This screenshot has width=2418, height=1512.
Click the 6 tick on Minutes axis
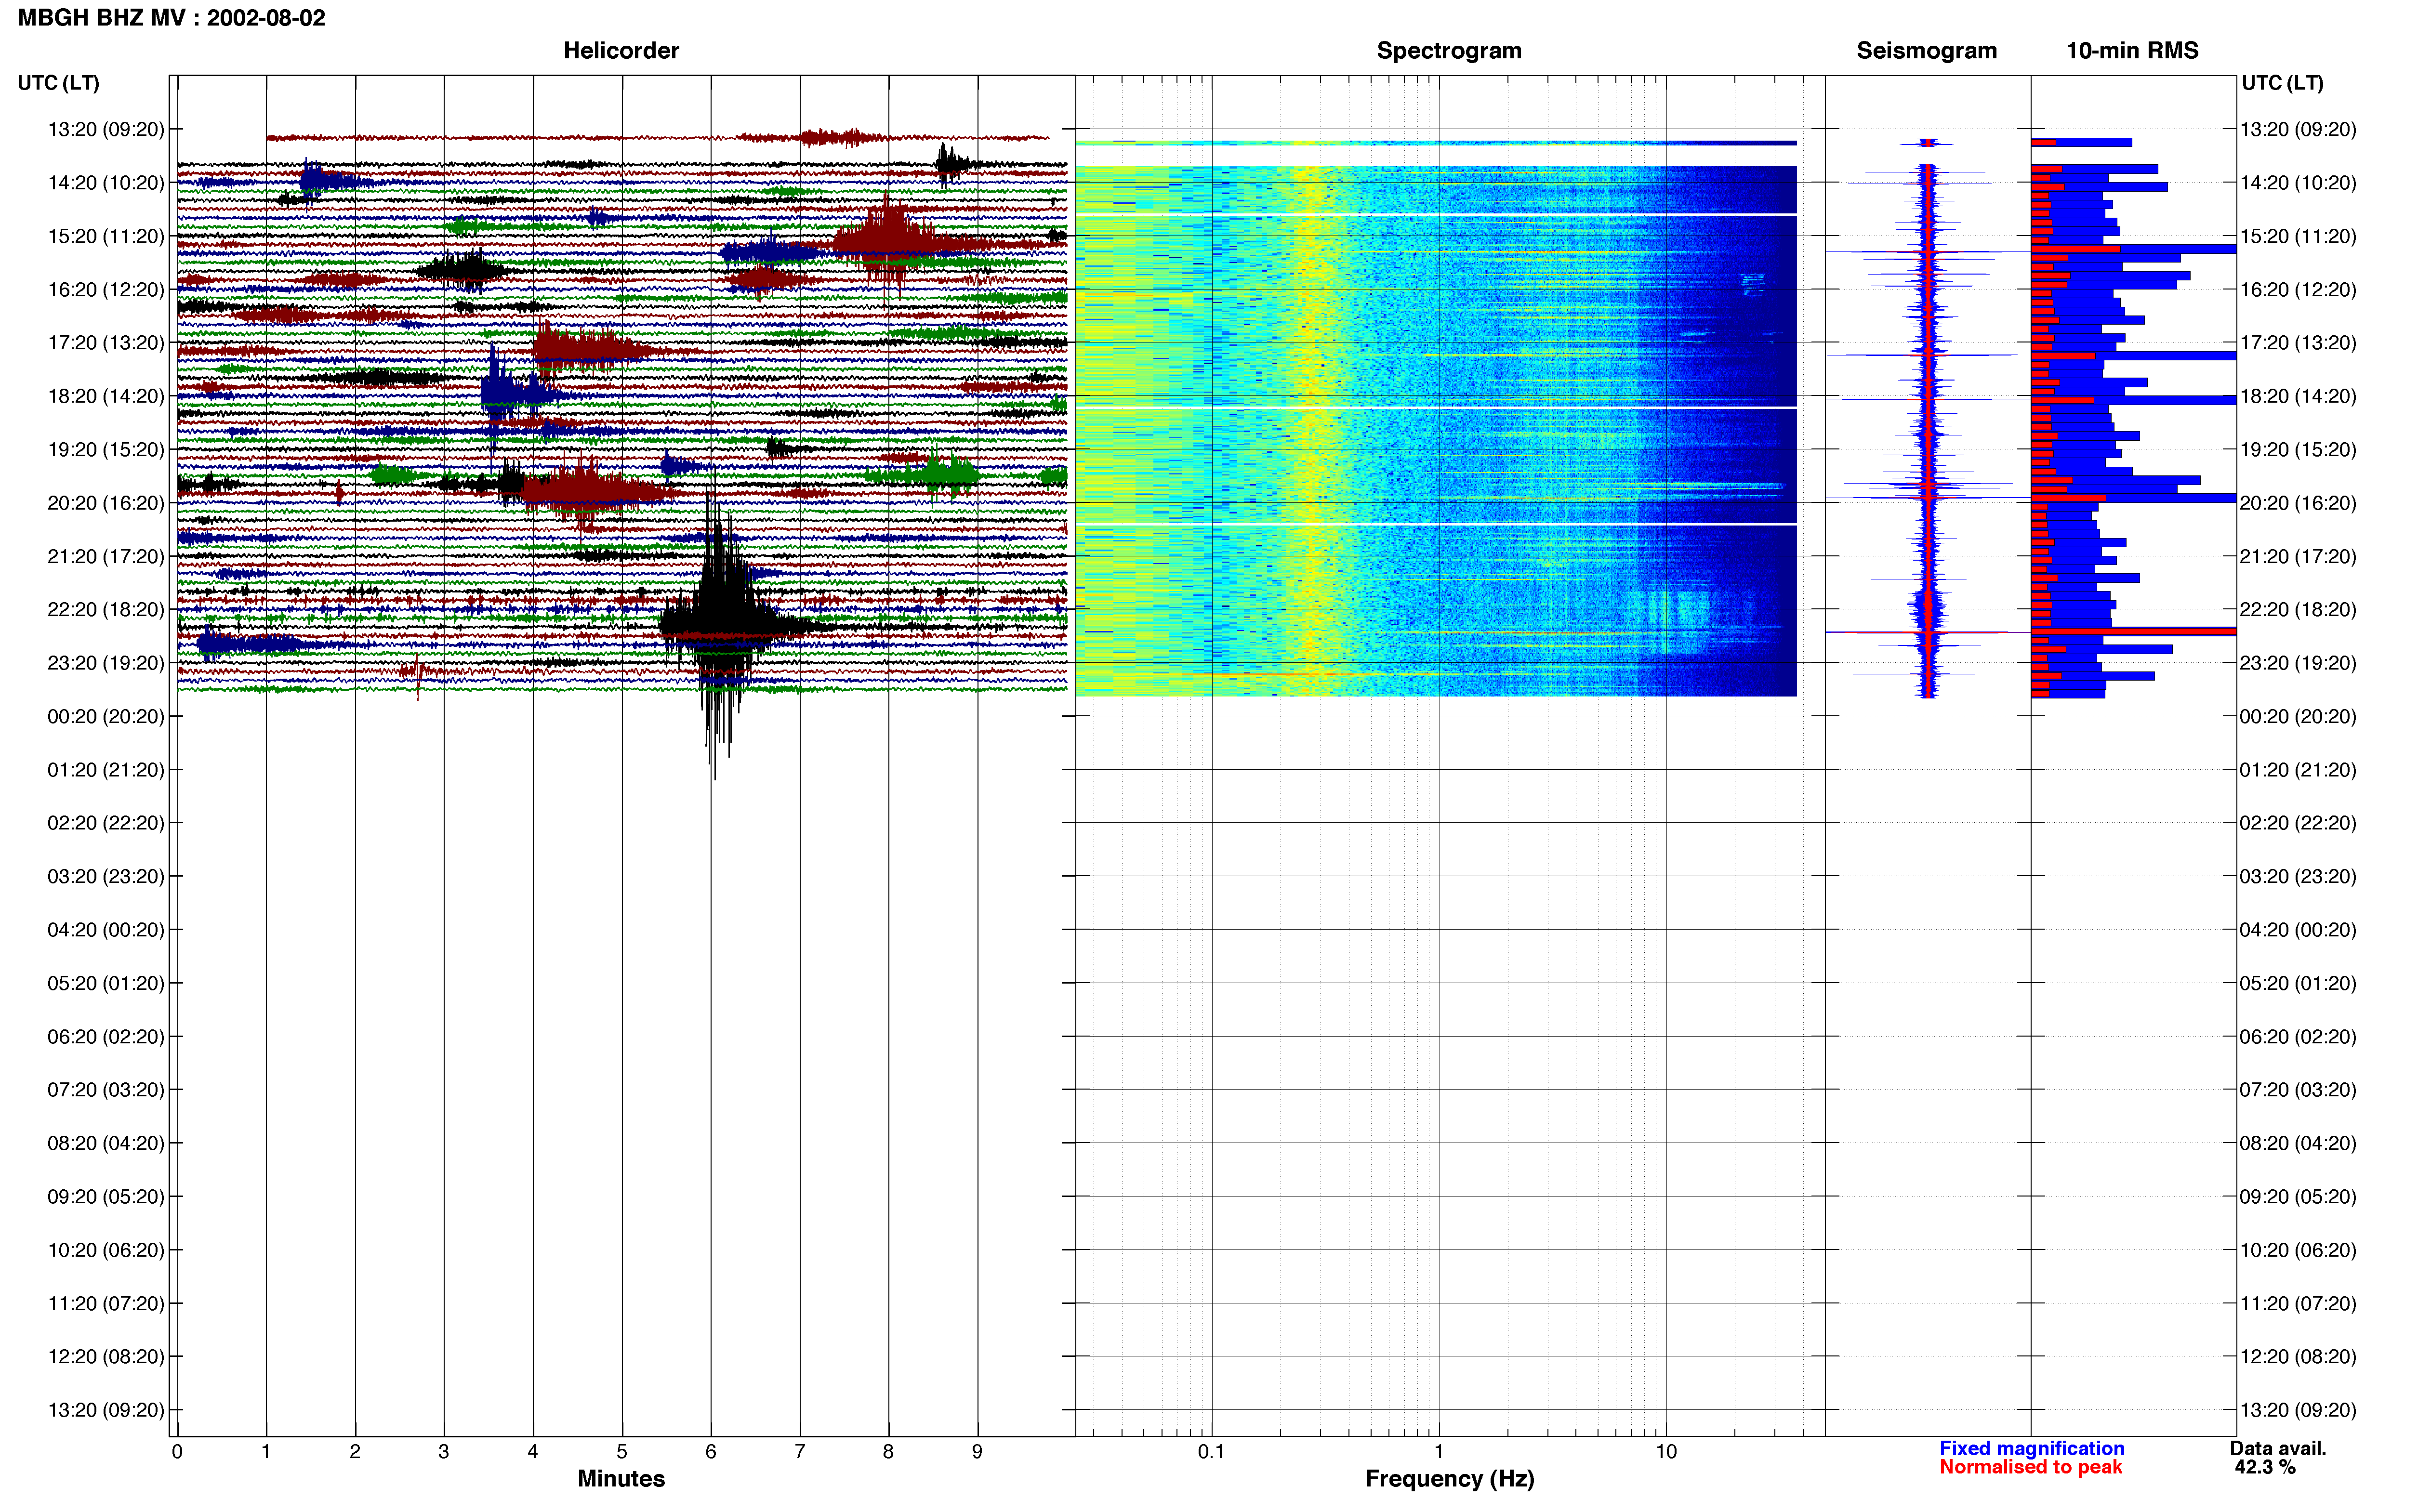pos(711,1452)
